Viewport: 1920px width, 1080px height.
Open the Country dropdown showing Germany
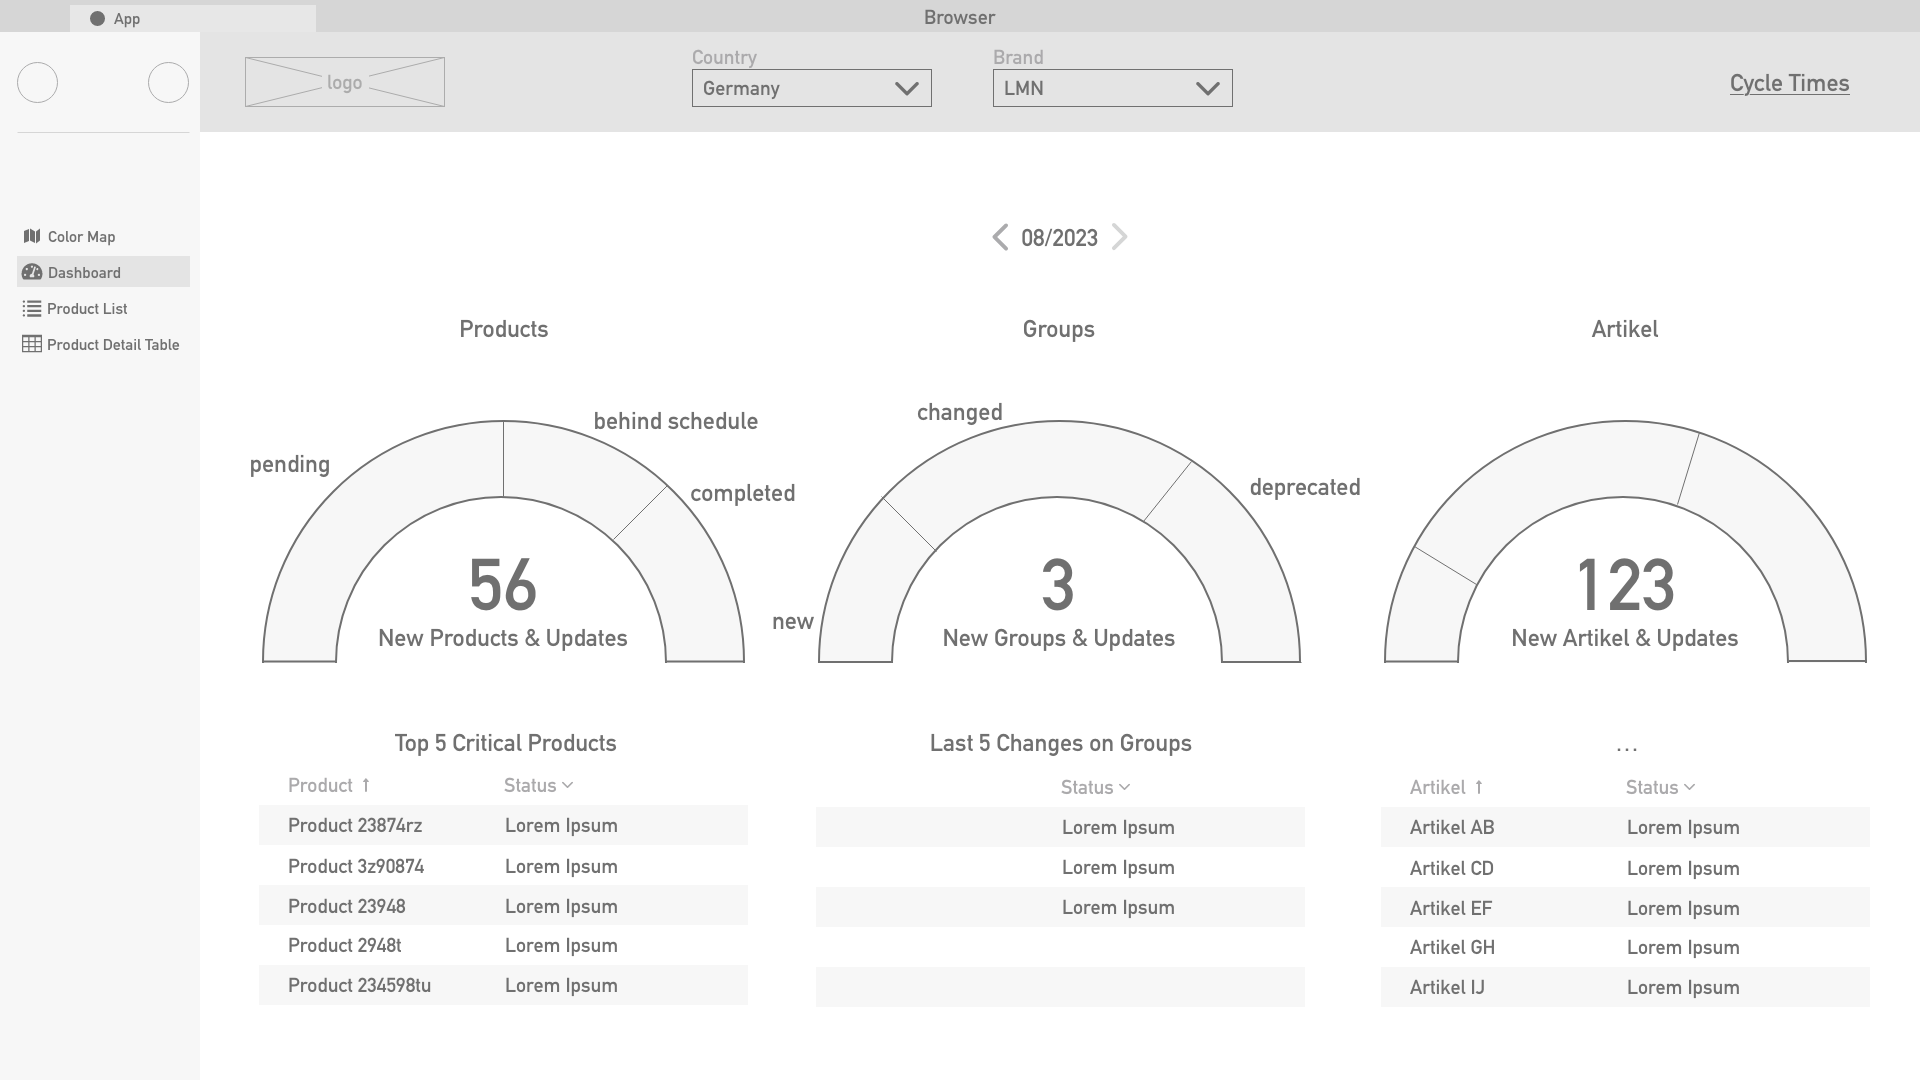tap(811, 88)
